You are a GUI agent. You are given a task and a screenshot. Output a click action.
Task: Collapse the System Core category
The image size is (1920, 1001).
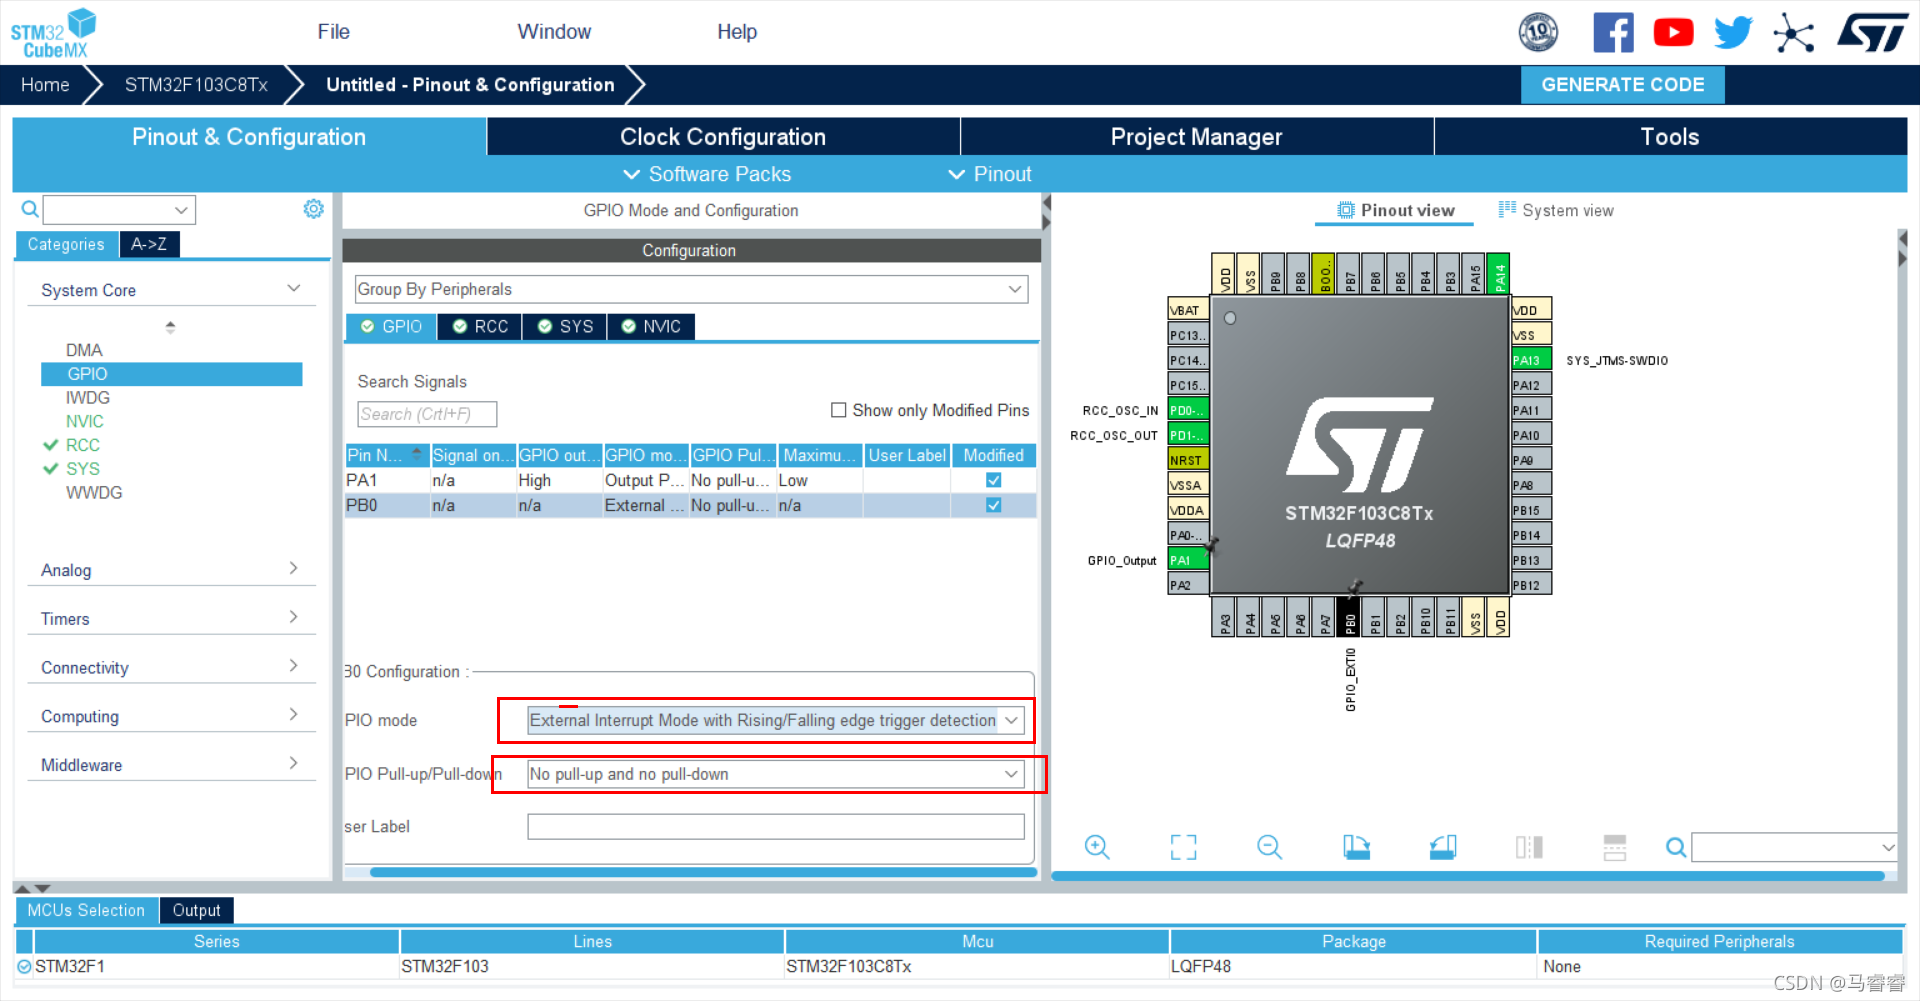tap(171, 290)
